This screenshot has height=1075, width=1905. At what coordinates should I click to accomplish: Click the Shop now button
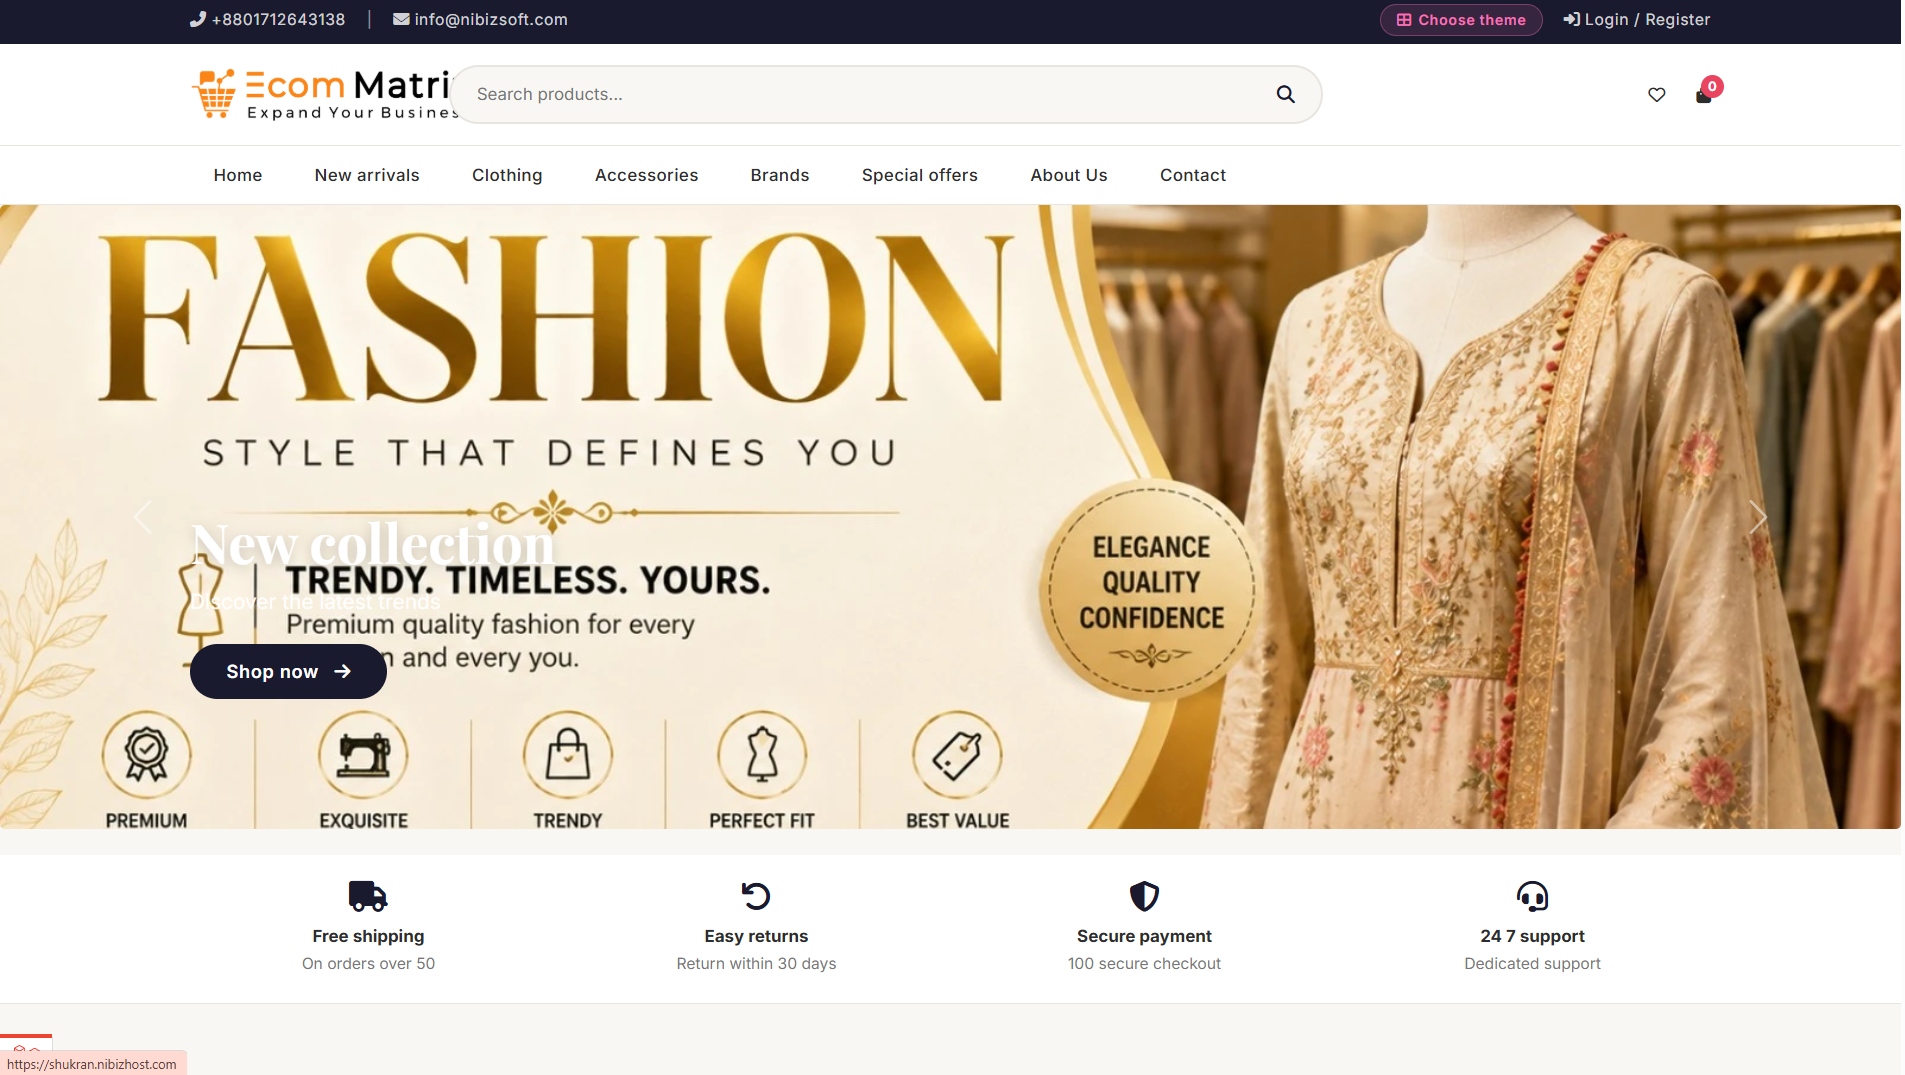288,671
